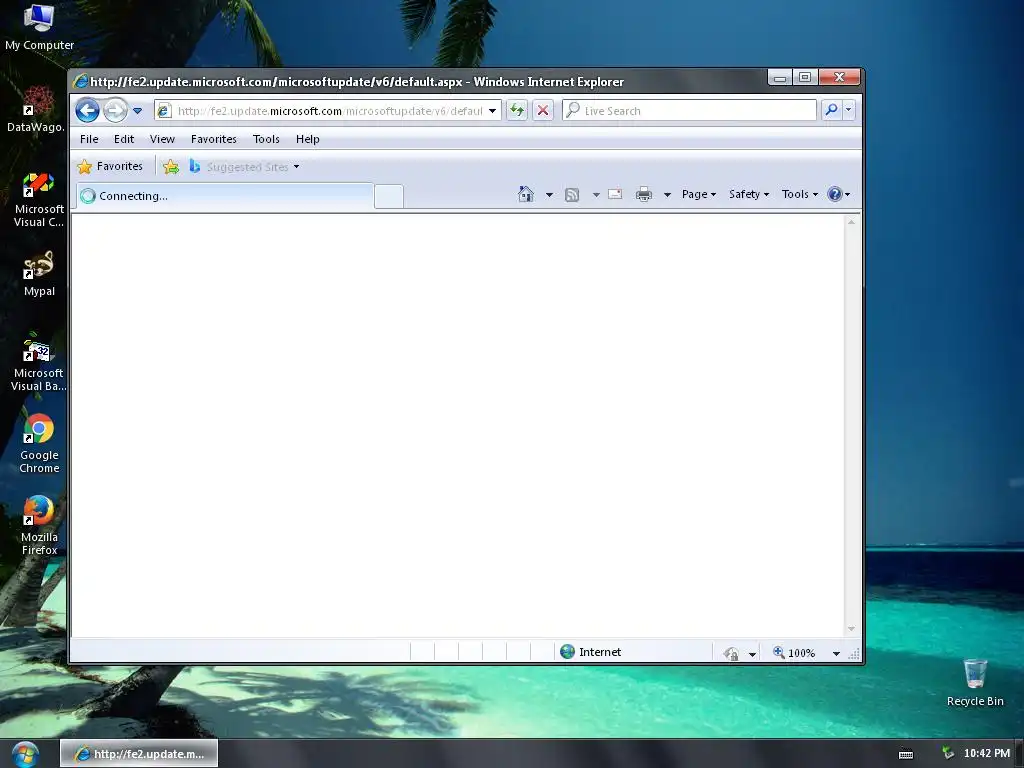Expand the zoom level dropdown arrow
1024x768 pixels.
point(836,653)
